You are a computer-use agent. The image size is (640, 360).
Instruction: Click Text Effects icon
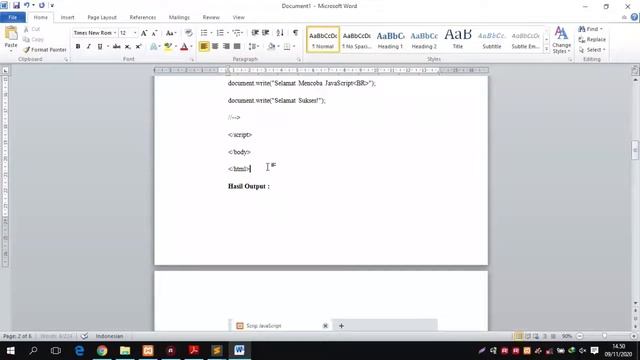154,47
